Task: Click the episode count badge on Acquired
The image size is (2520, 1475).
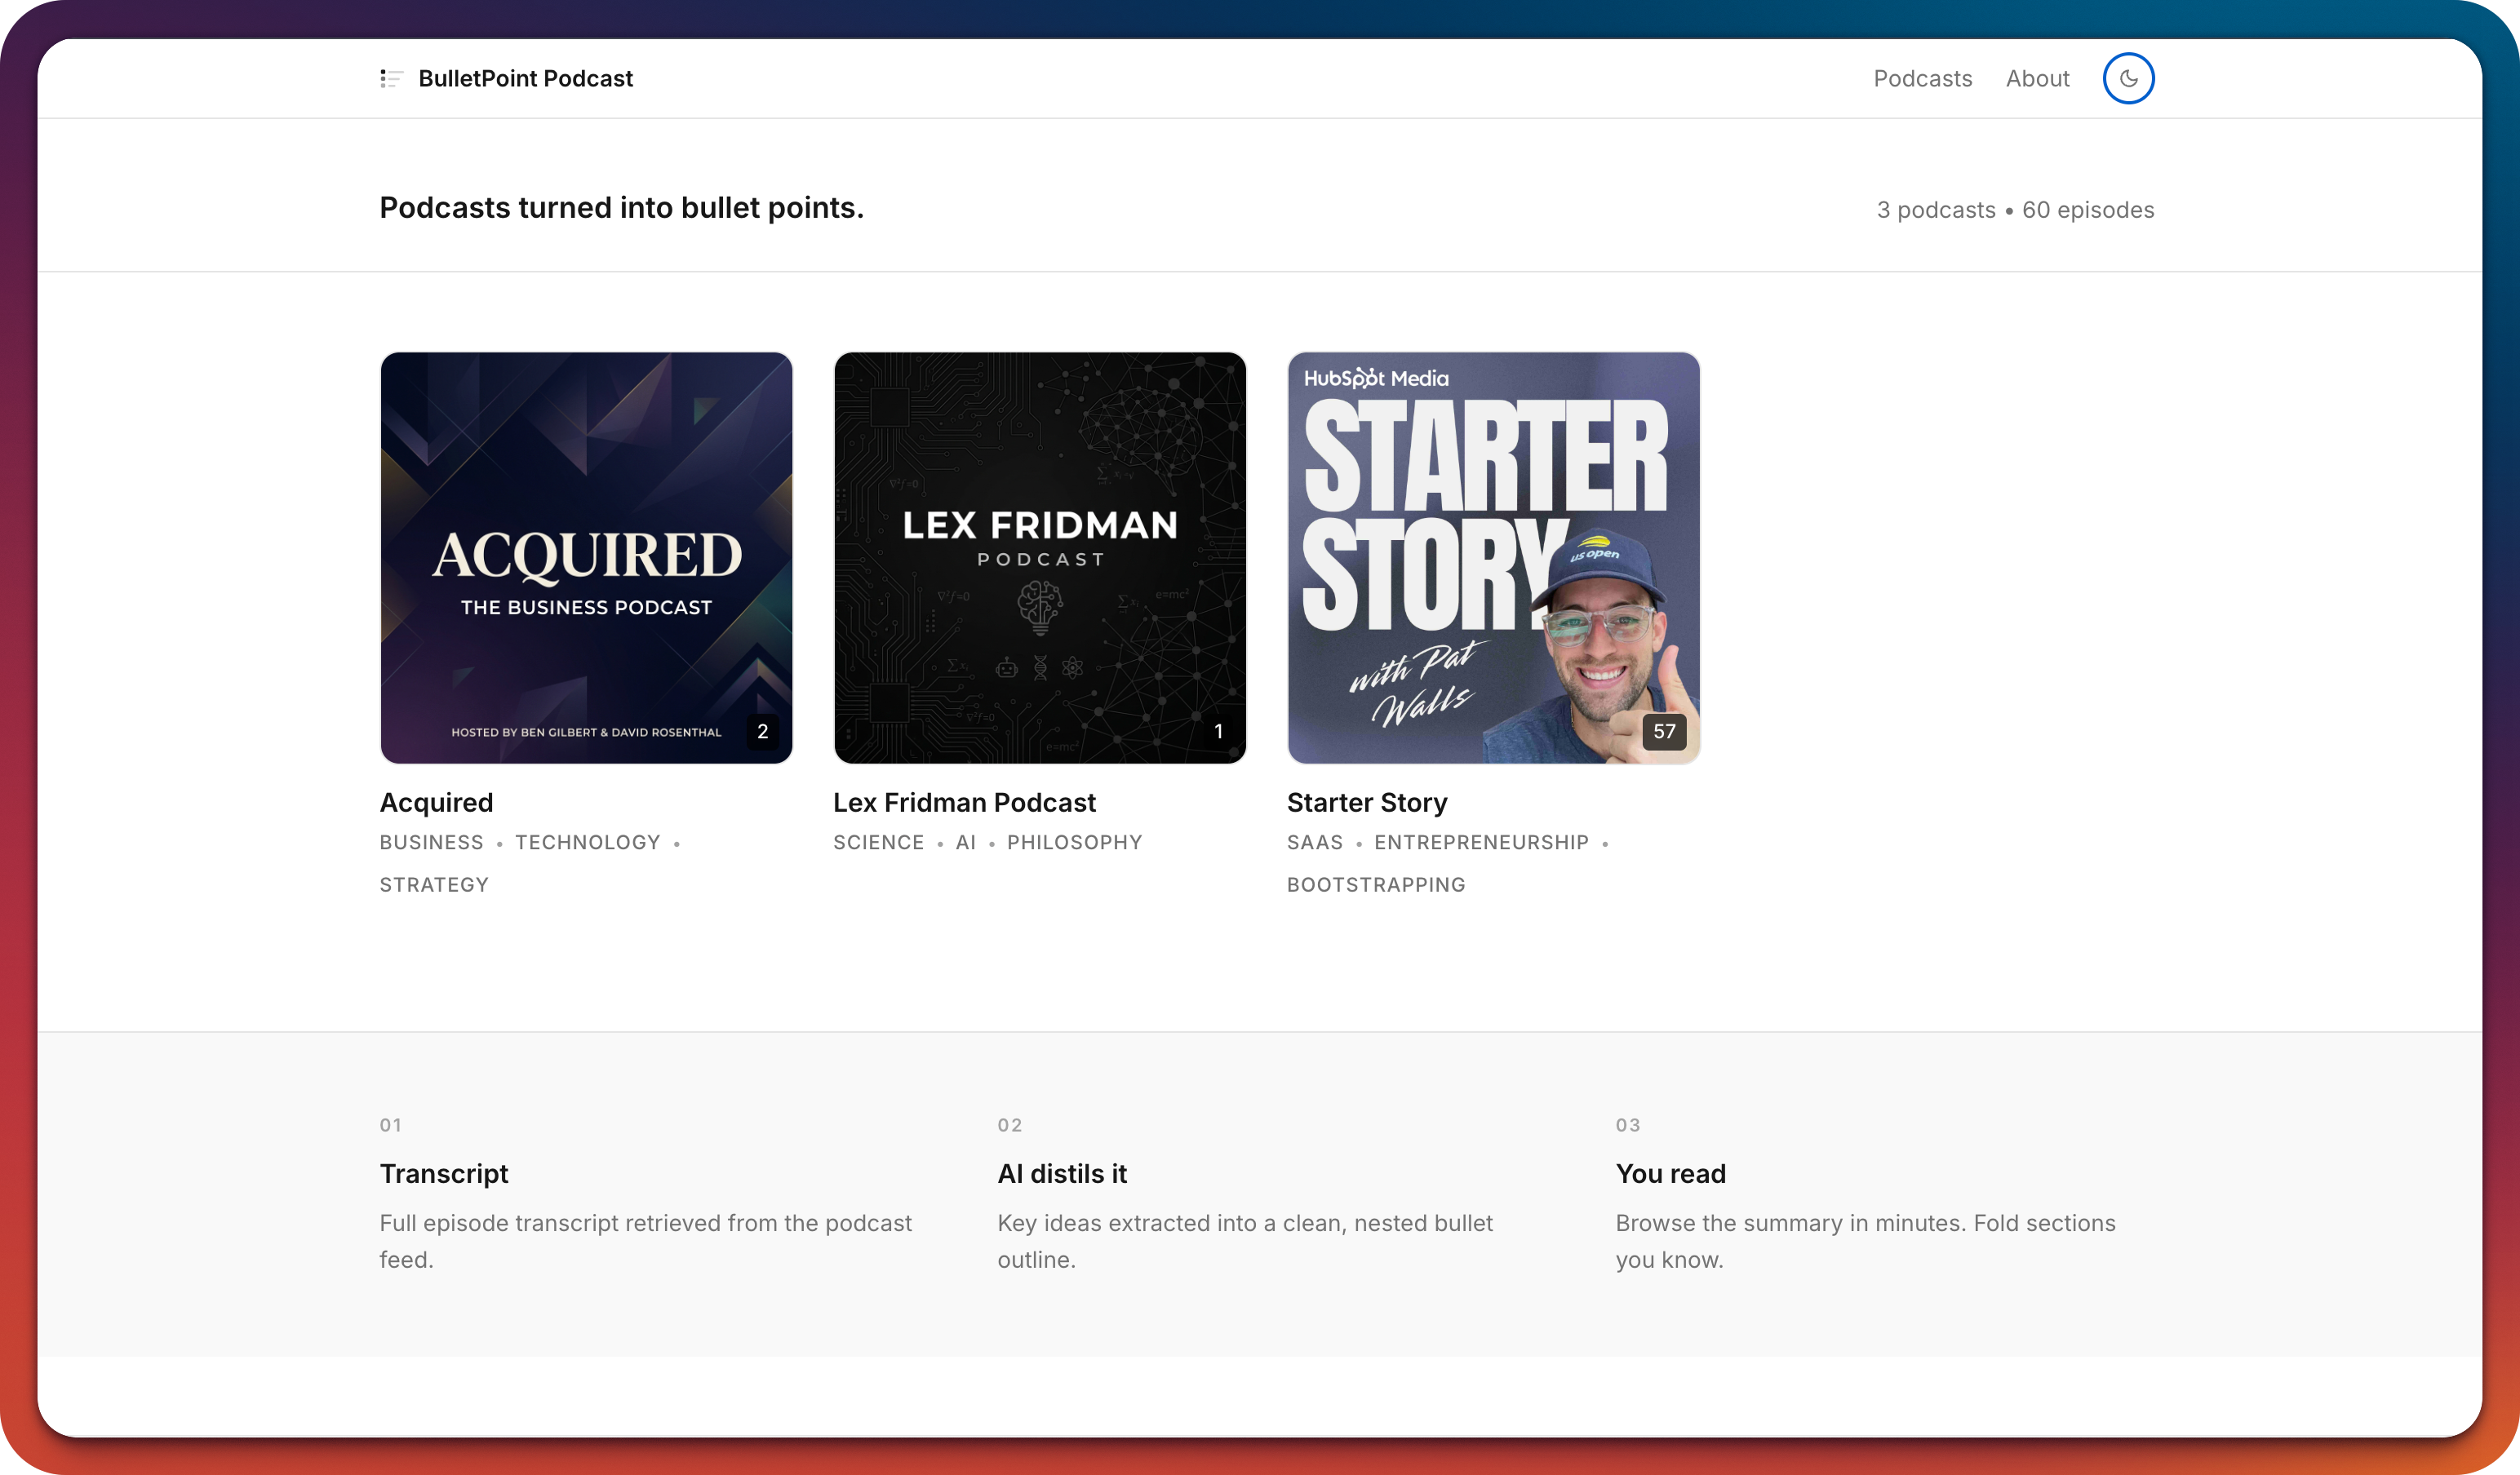Action: click(x=762, y=731)
